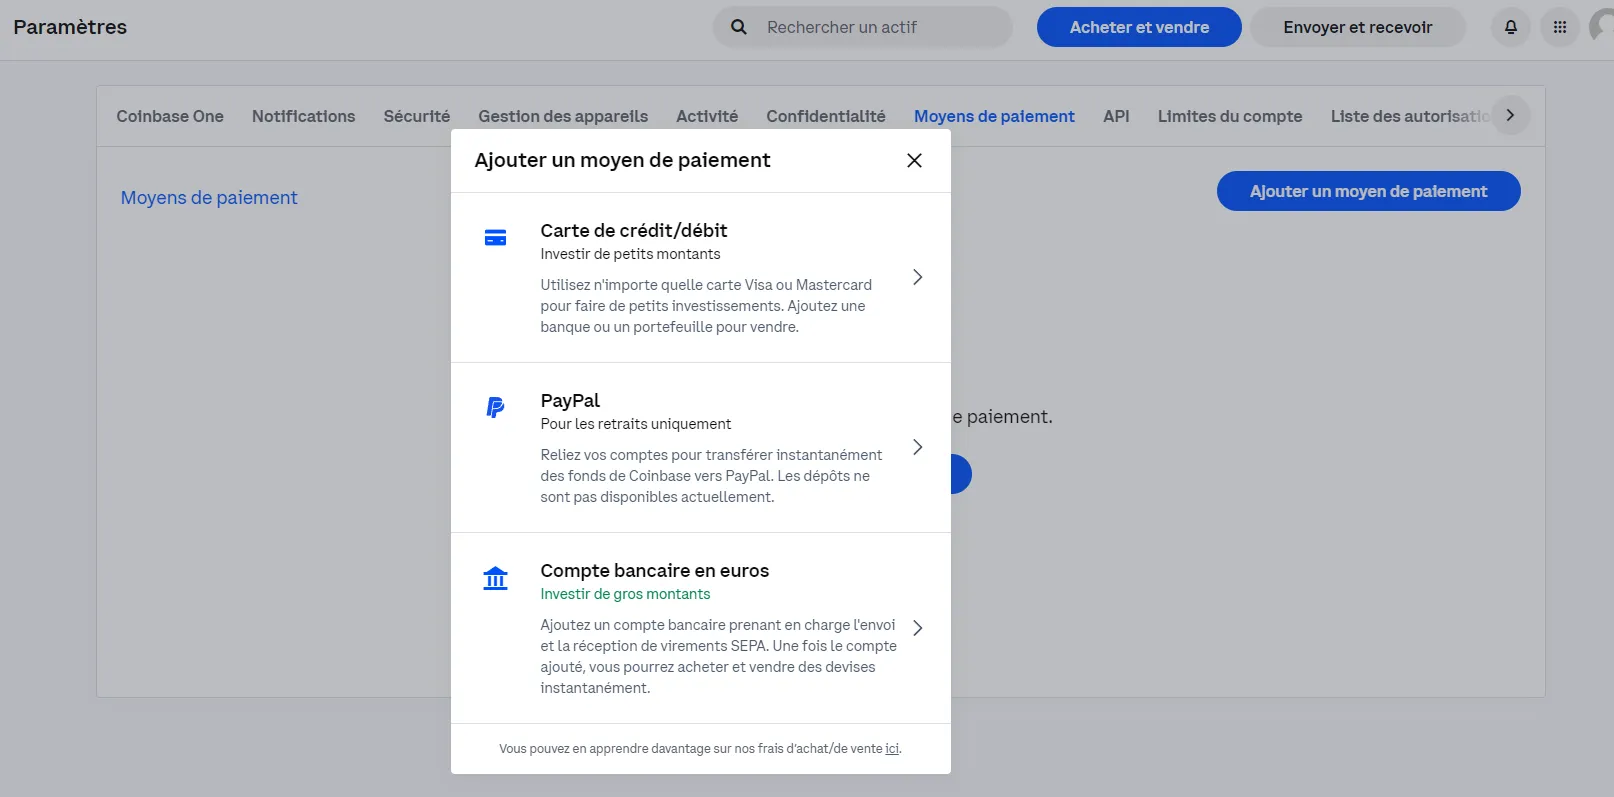This screenshot has height=797, width=1614.
Task: Open Gestion des appareils tab
Action: click(563, 116)
